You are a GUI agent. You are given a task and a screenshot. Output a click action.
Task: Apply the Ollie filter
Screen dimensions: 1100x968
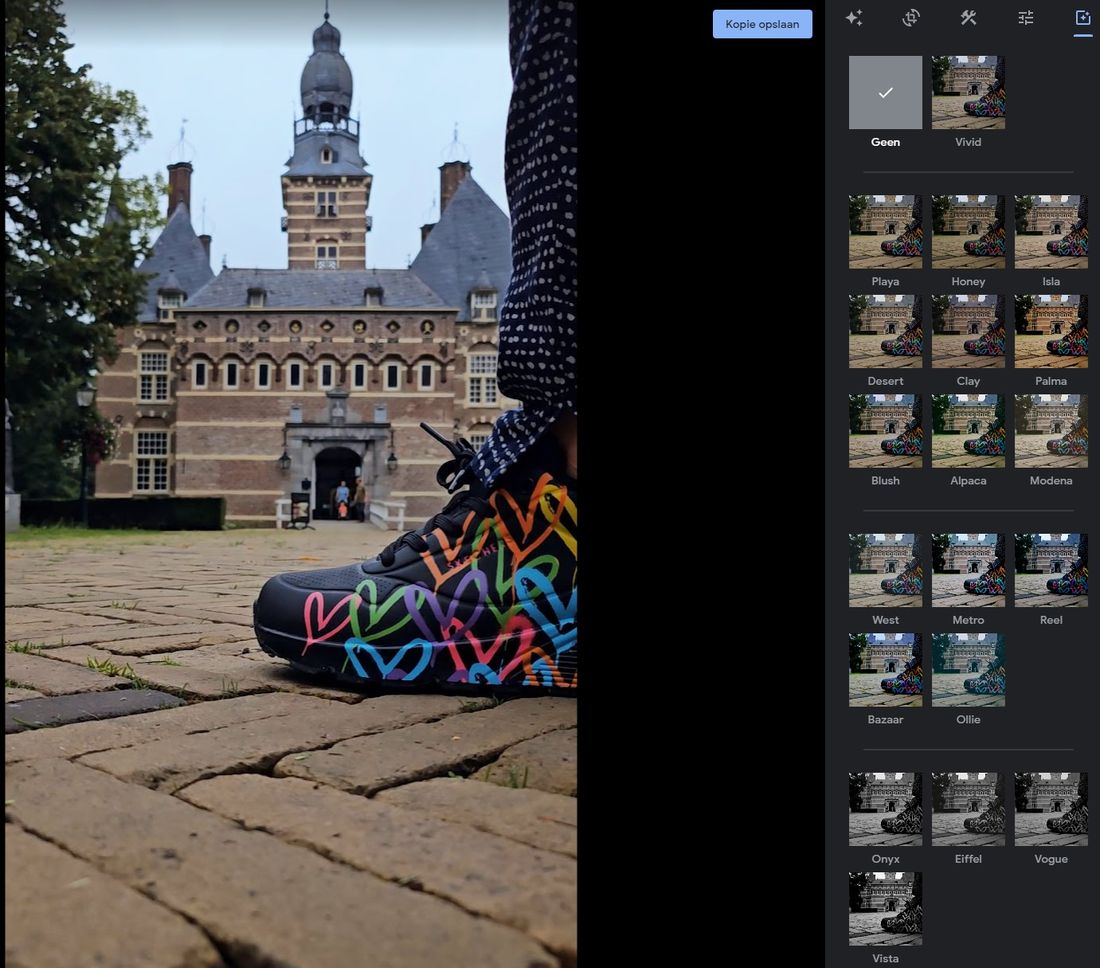click(x=968, y=670)
